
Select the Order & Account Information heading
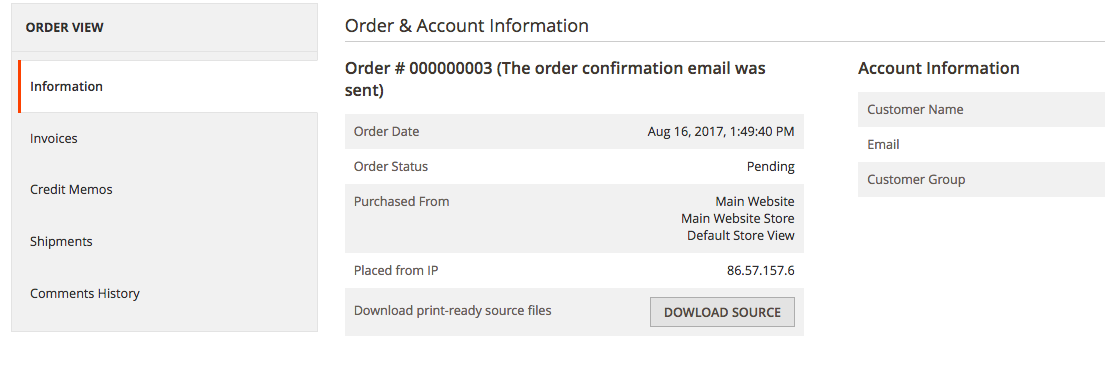click(467, 26)
